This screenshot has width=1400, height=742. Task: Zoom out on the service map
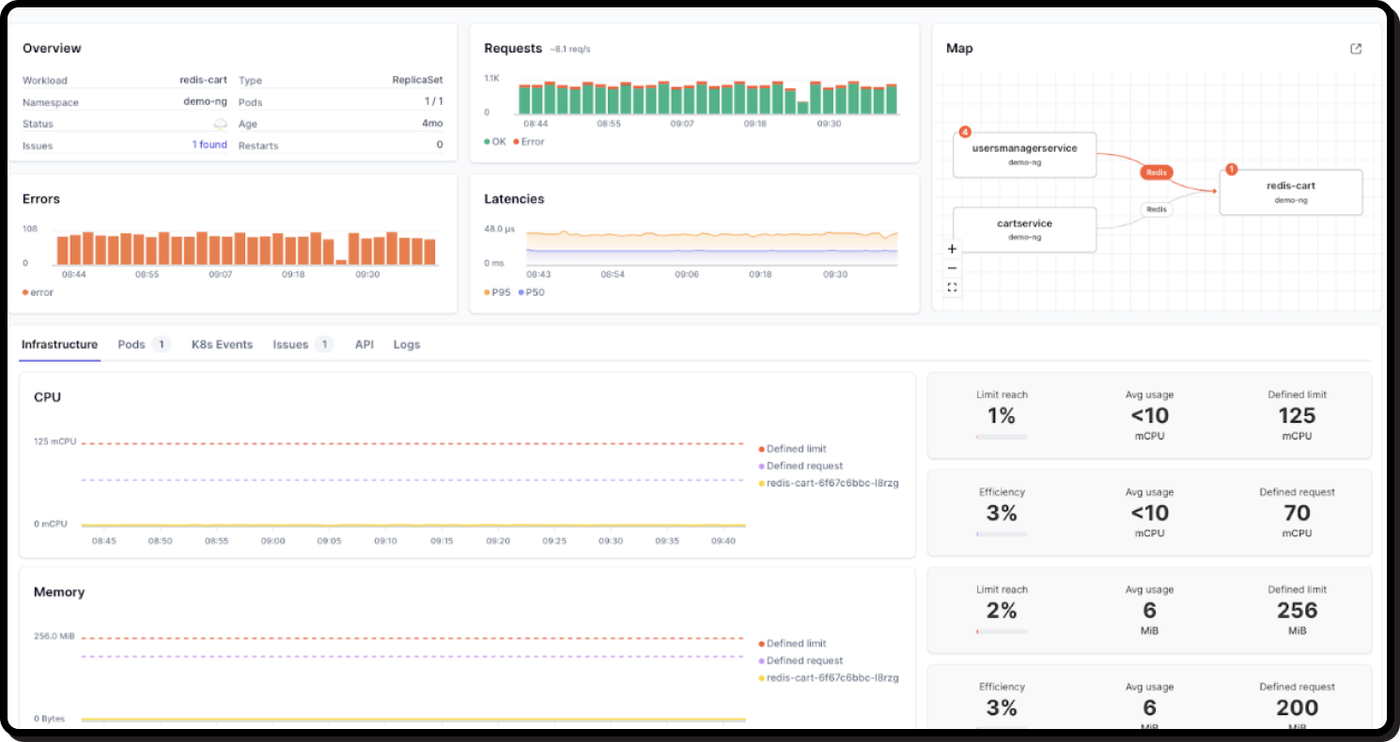click(952, 268)
